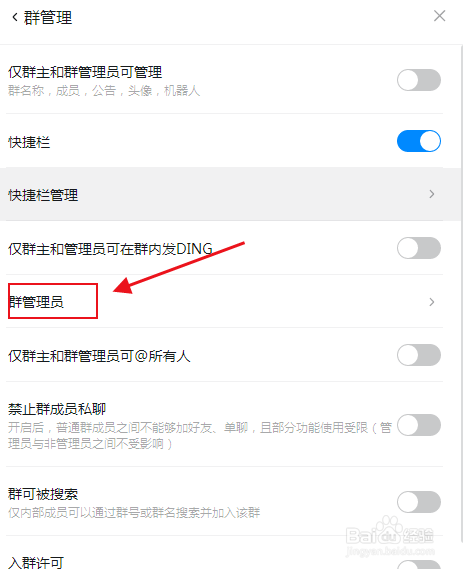The width and height of the screenshot is (463, 569).
Task: Click the 群管理 header title
Action: click(x=48, y=18)
